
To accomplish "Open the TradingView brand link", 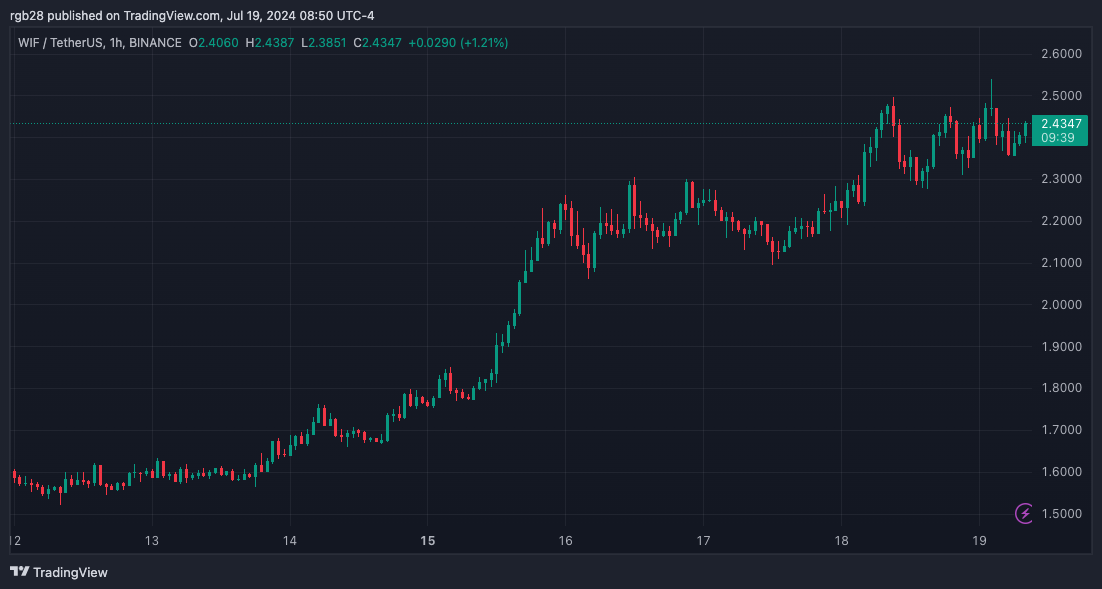I will click(59, 572).
